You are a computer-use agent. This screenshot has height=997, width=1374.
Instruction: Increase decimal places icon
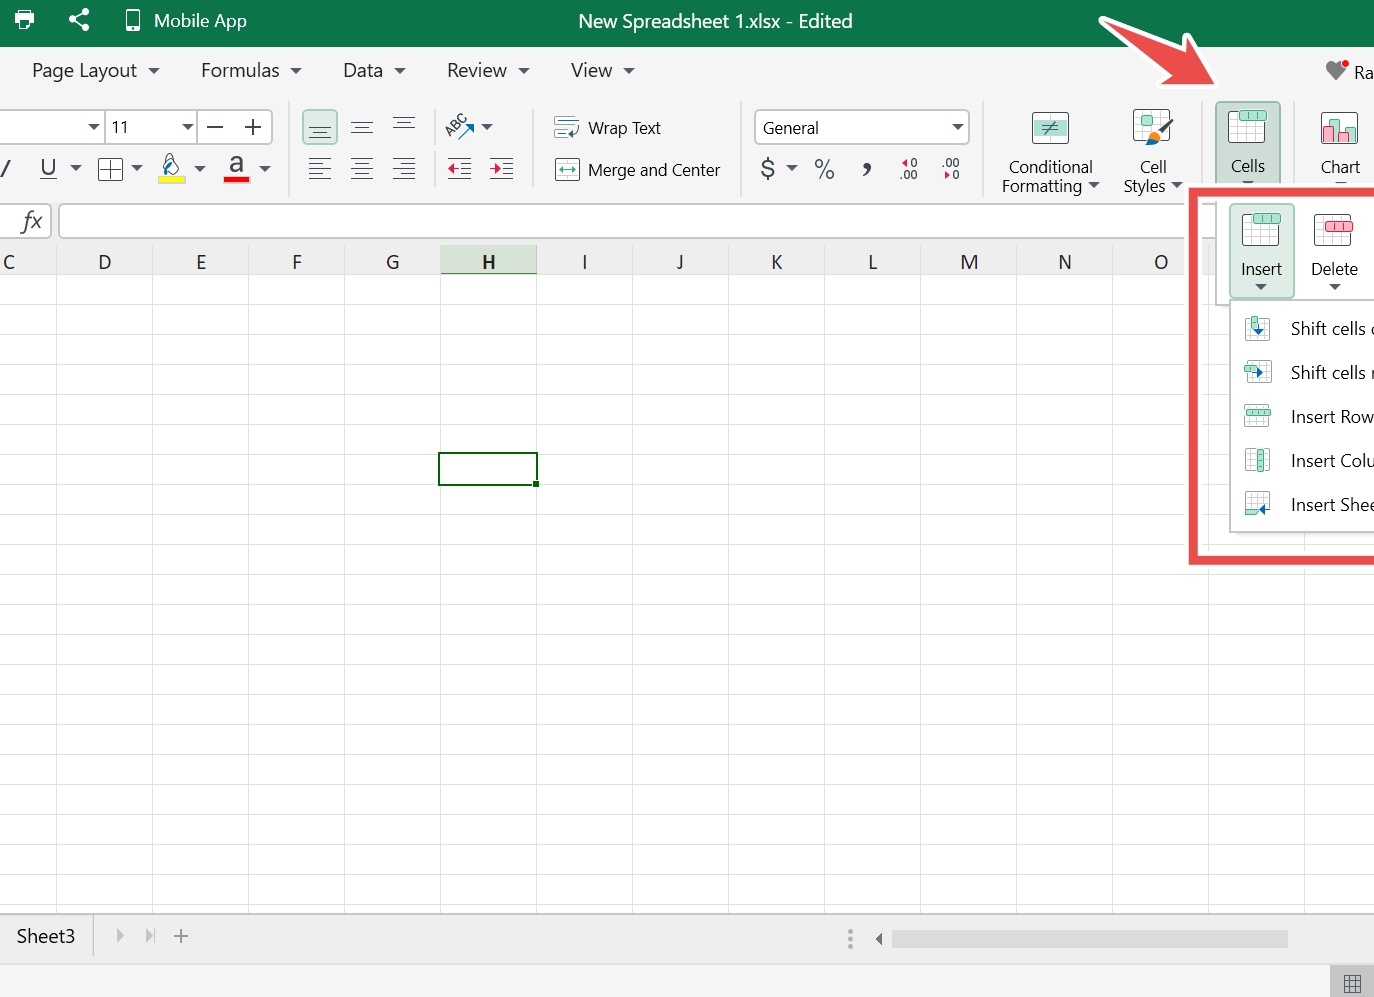(x=908, y=169)
